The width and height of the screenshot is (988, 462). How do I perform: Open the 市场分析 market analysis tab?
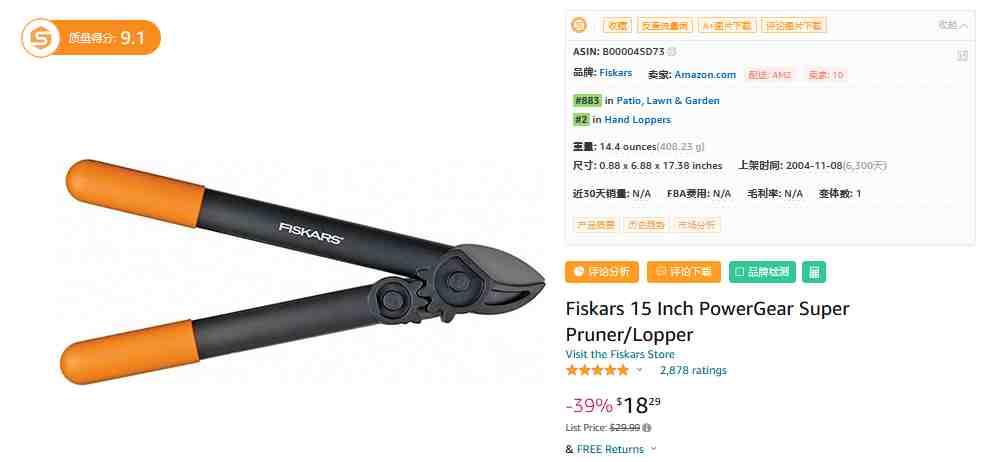(697, 225)
